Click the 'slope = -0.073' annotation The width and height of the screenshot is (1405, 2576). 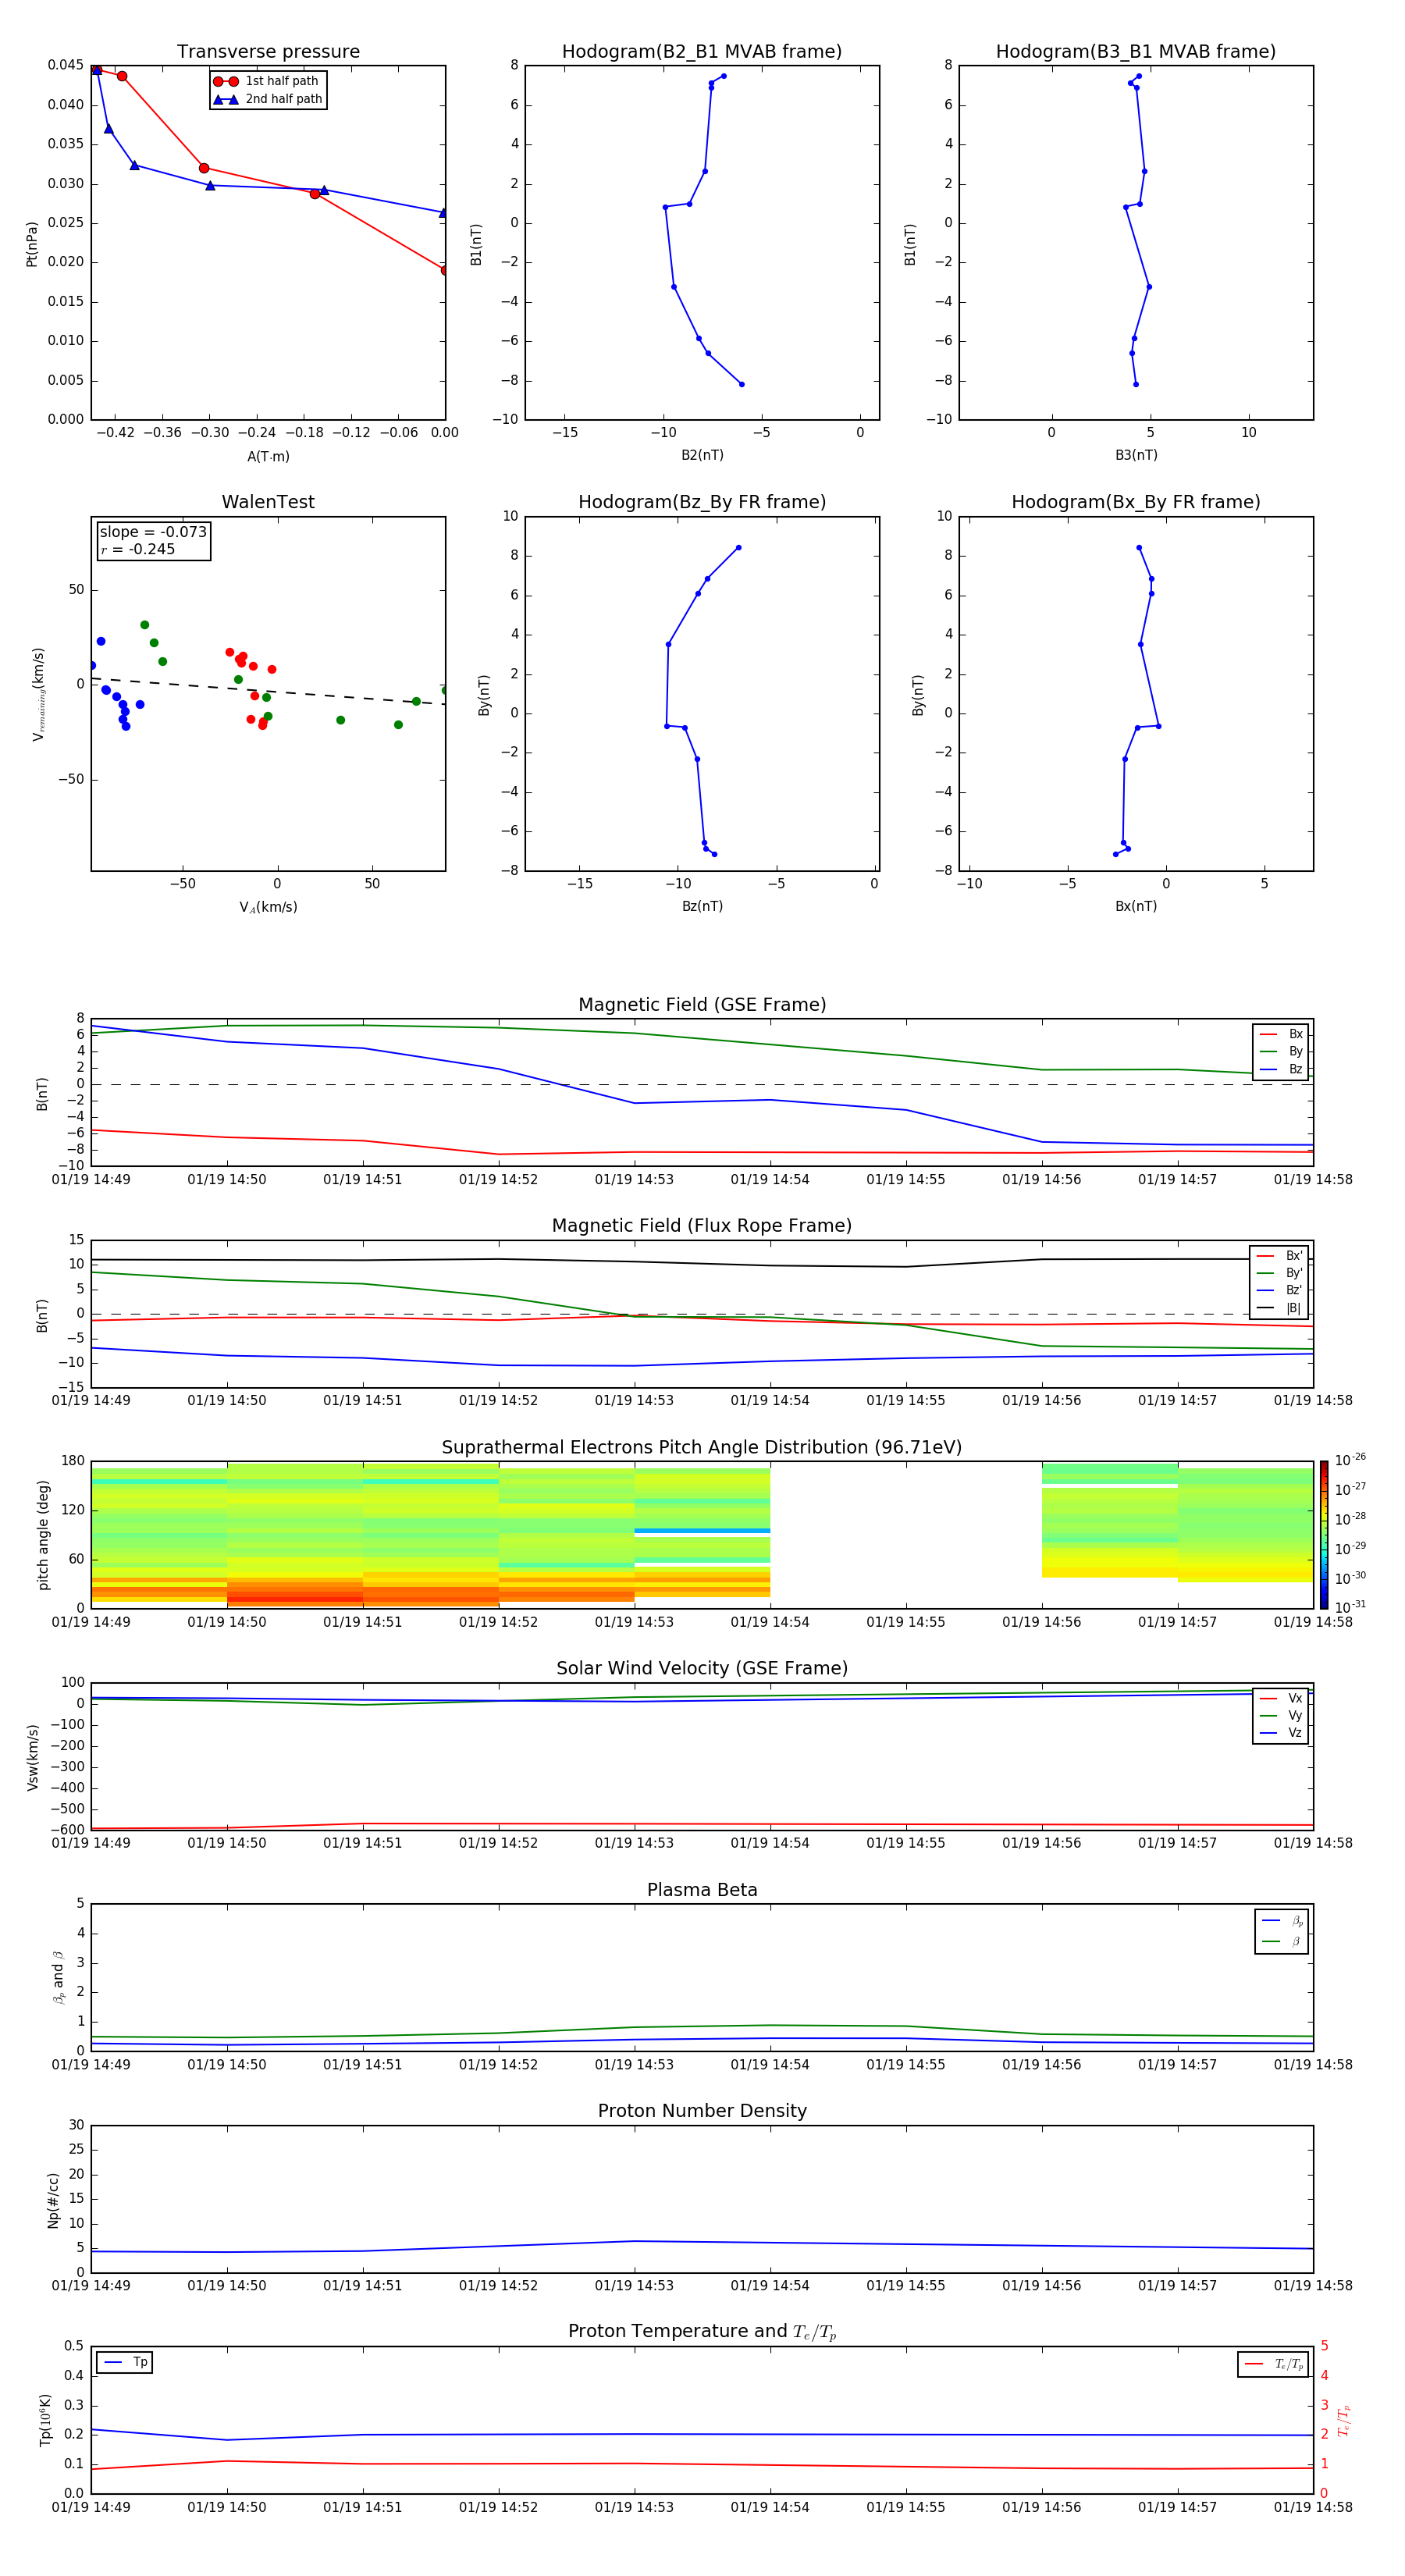point(153,532)
